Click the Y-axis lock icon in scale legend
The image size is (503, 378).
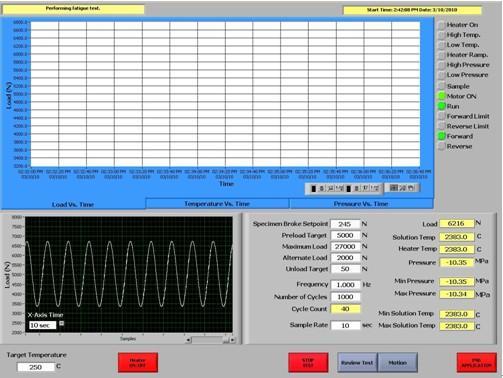356,189
